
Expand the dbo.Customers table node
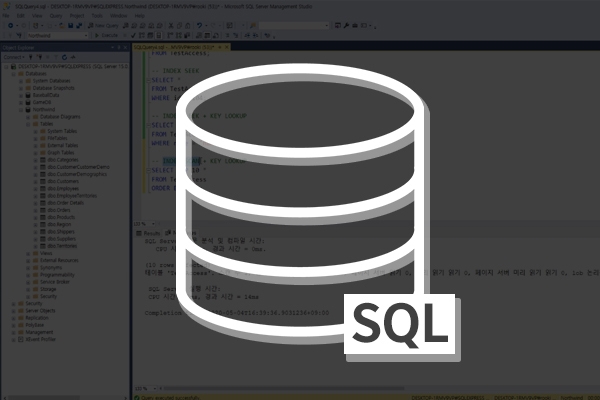tap(36, 181)
